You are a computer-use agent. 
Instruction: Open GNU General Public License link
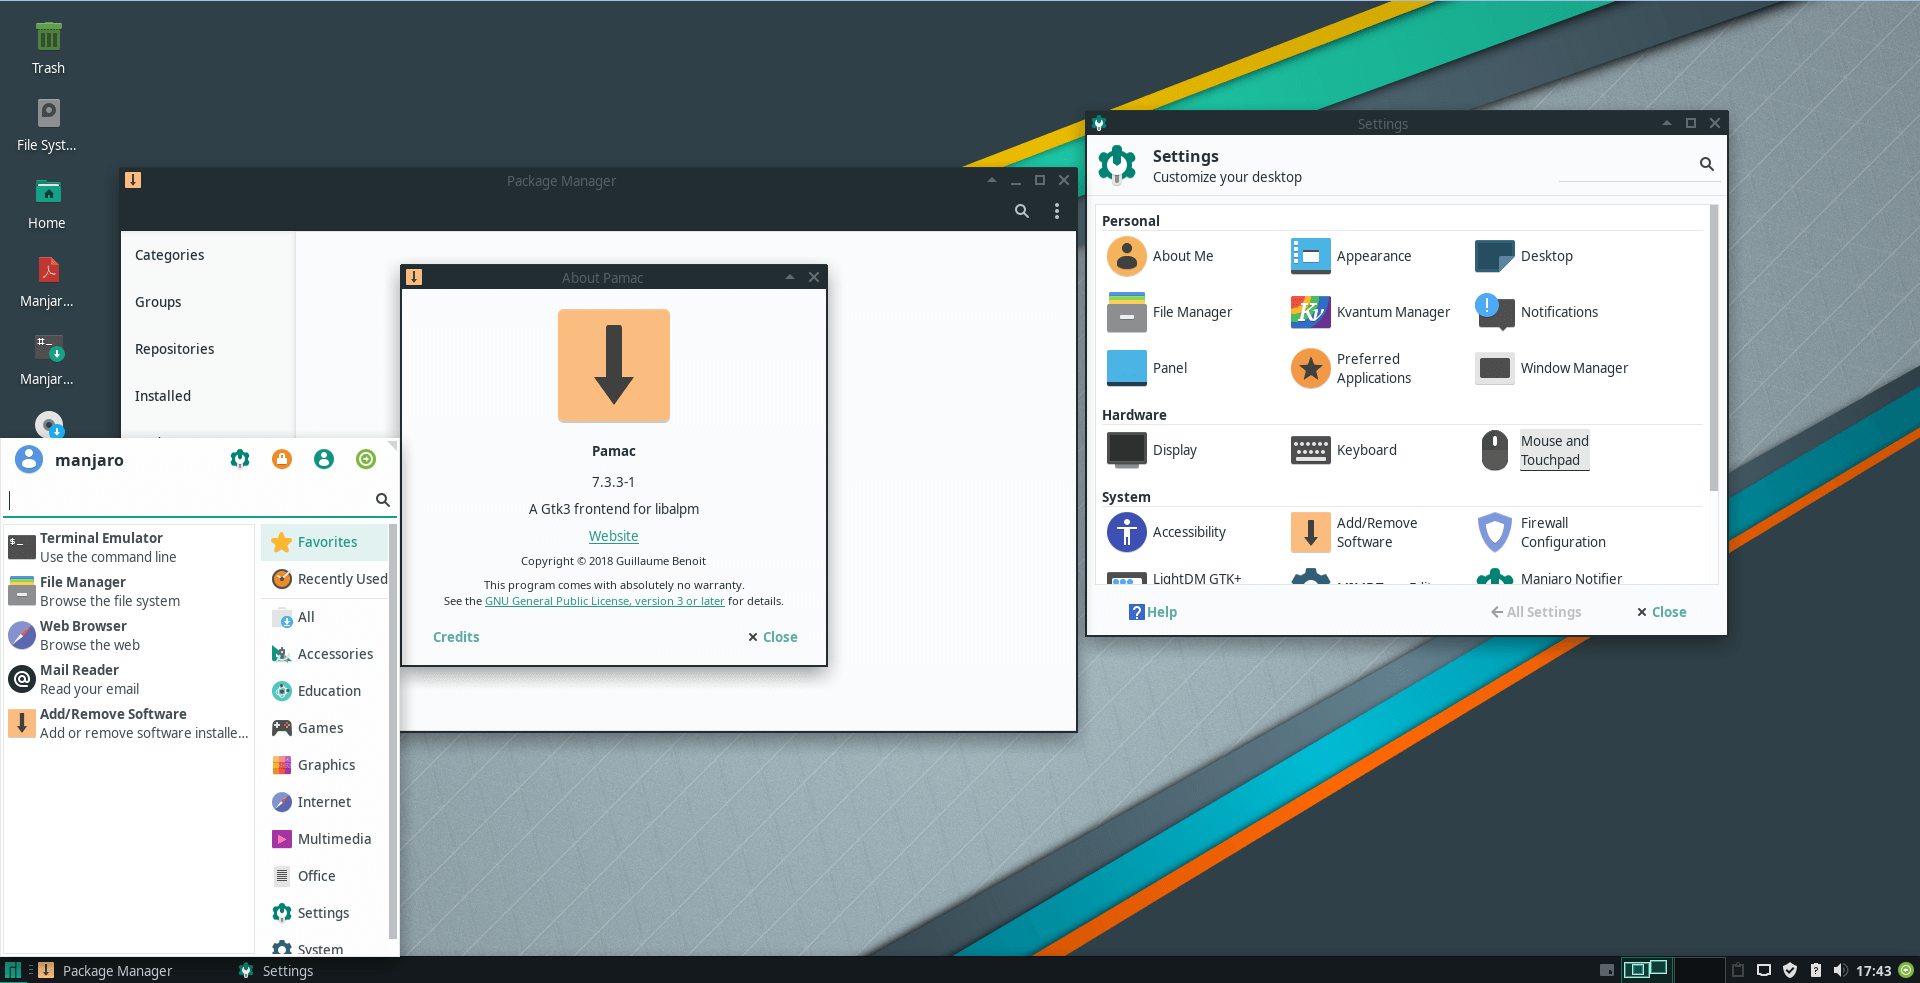[604, 602]
